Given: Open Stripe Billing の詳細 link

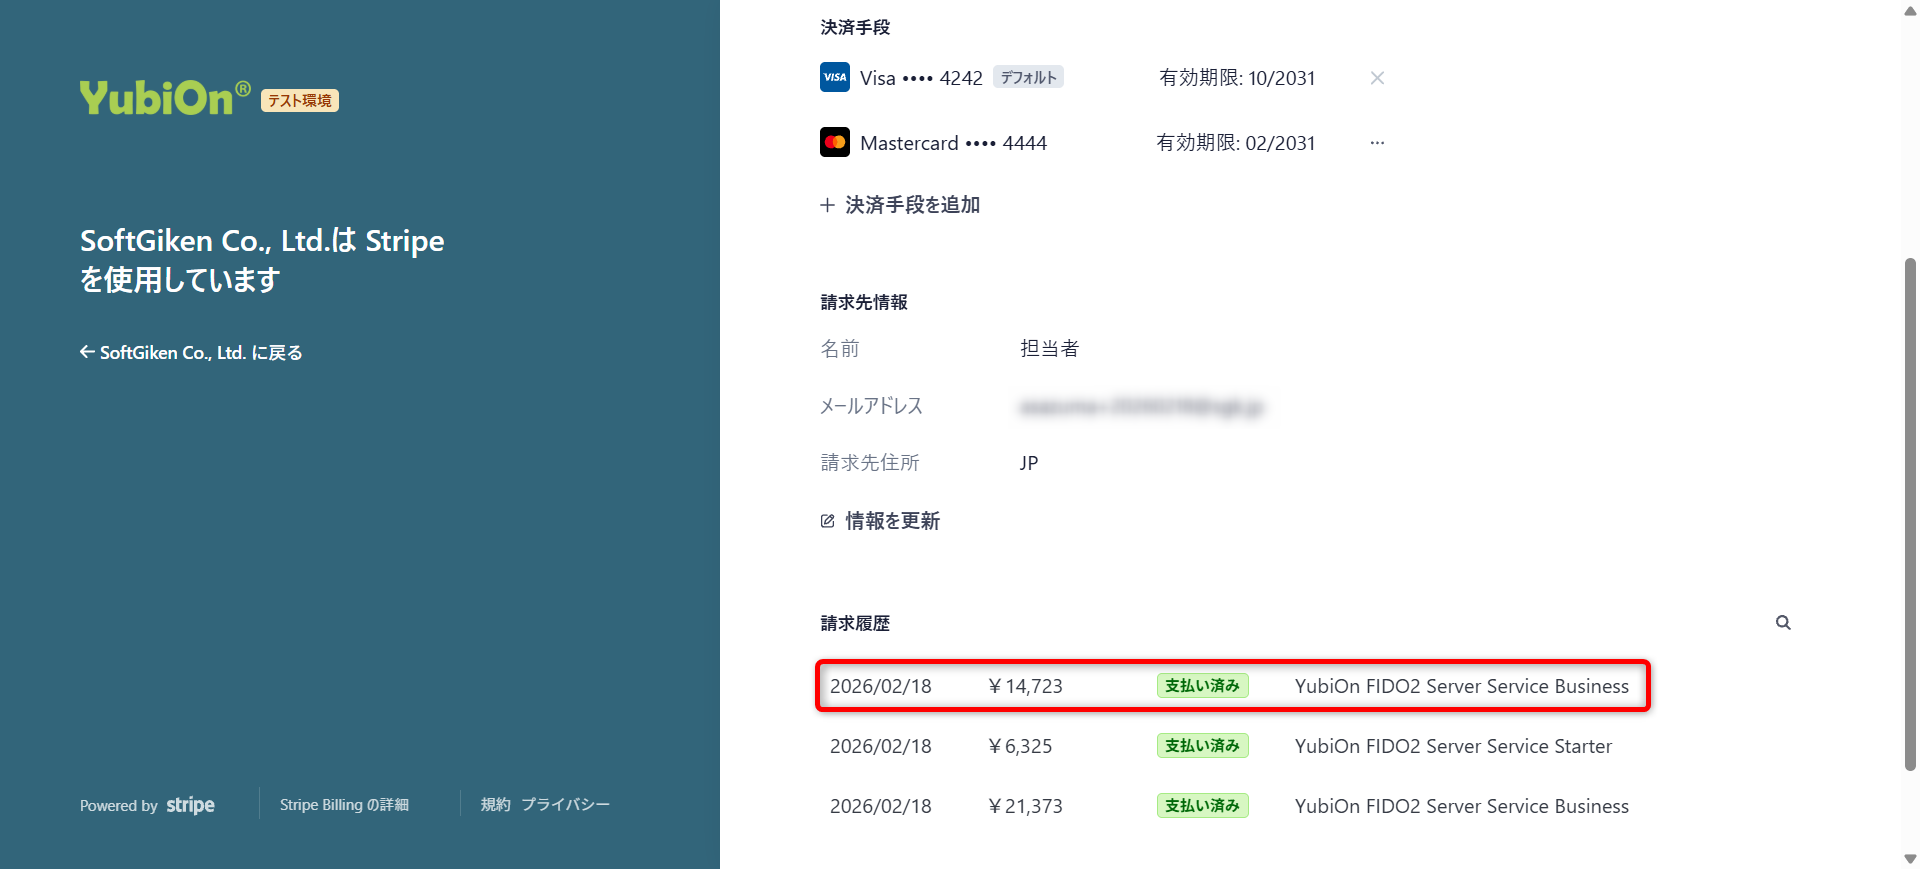Looking at the screenshot, I should click(x=344, y=805).
